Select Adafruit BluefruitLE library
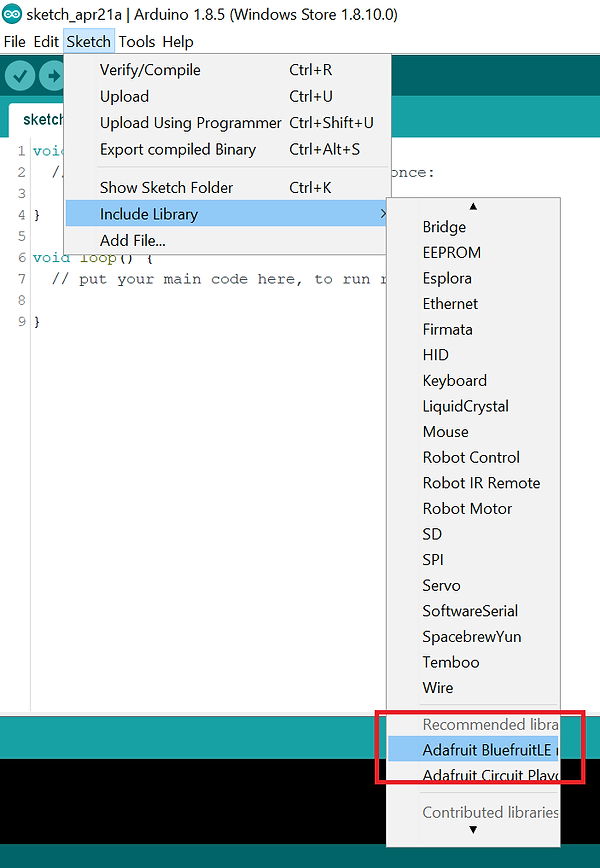The width and height of the screenshot is (600, 868). click(x=473, y=750)
